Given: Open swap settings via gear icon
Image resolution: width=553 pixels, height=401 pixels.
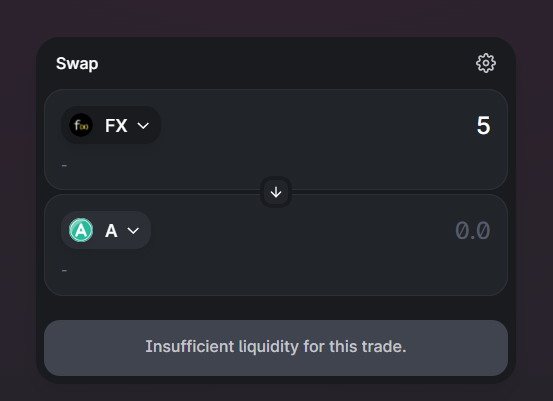Looking at the screenshot, I should 486,63.
